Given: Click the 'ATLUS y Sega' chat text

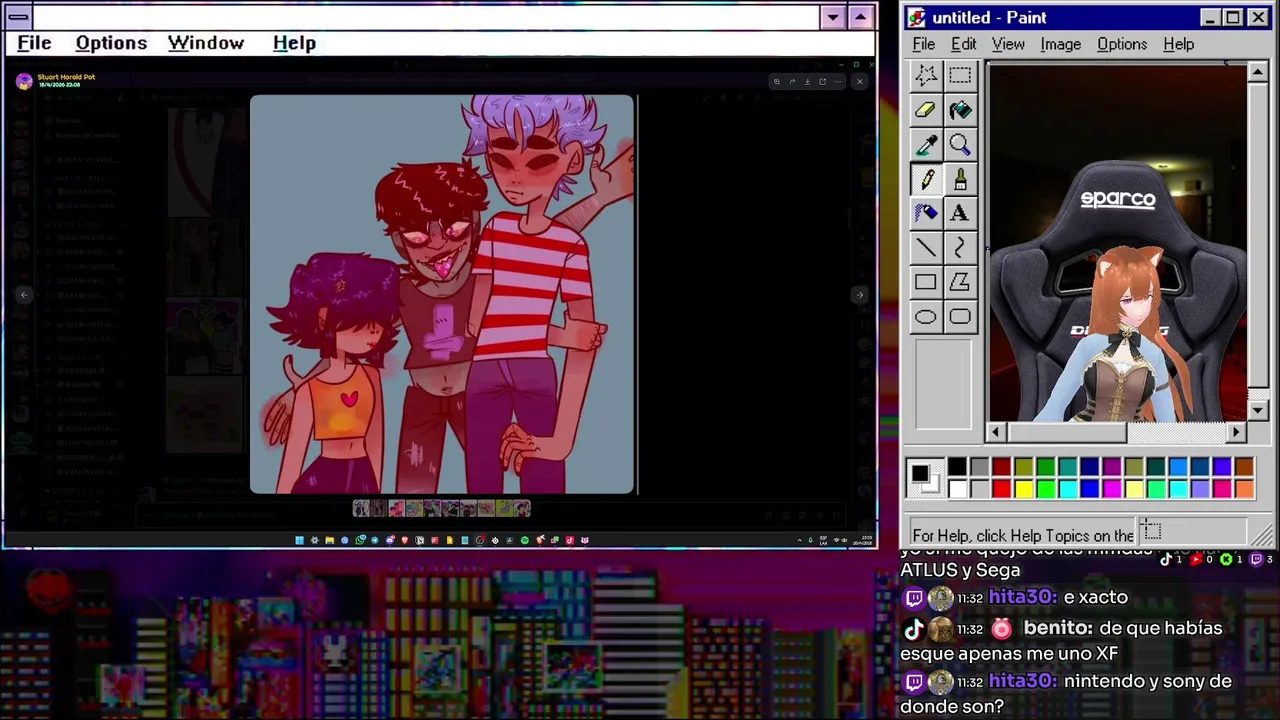Looking at the screenshot, I should coord(960,570).
